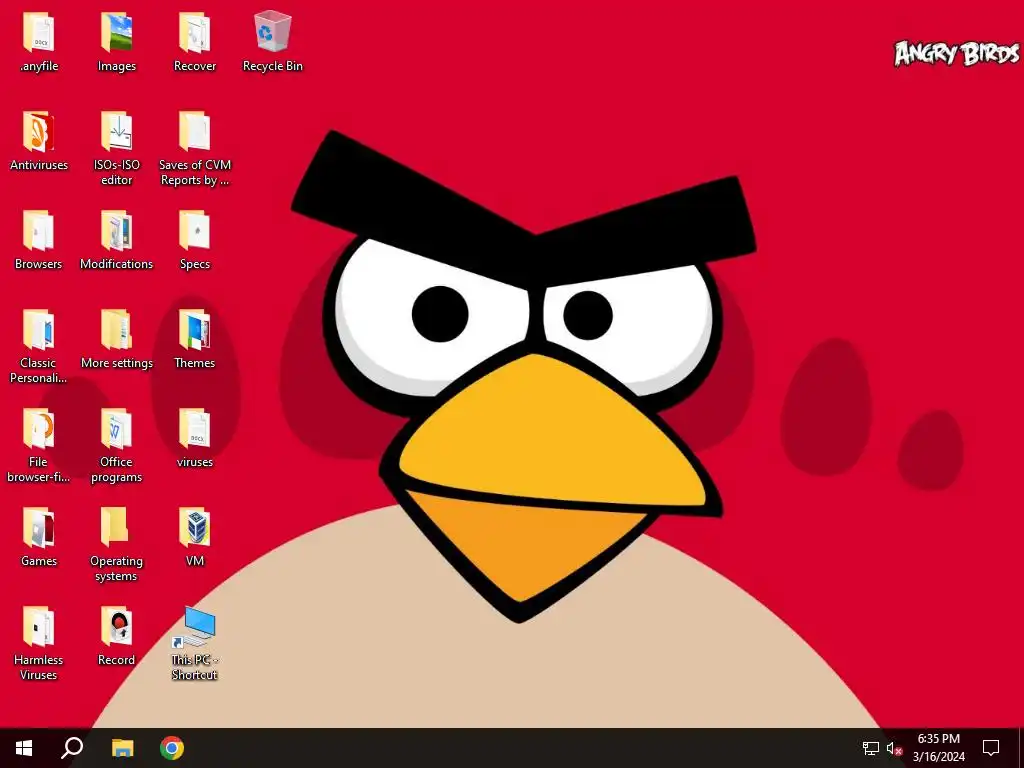Select the Specs folder icon
The width and height of the screenshot is (1024, 768).
[195, 231]
